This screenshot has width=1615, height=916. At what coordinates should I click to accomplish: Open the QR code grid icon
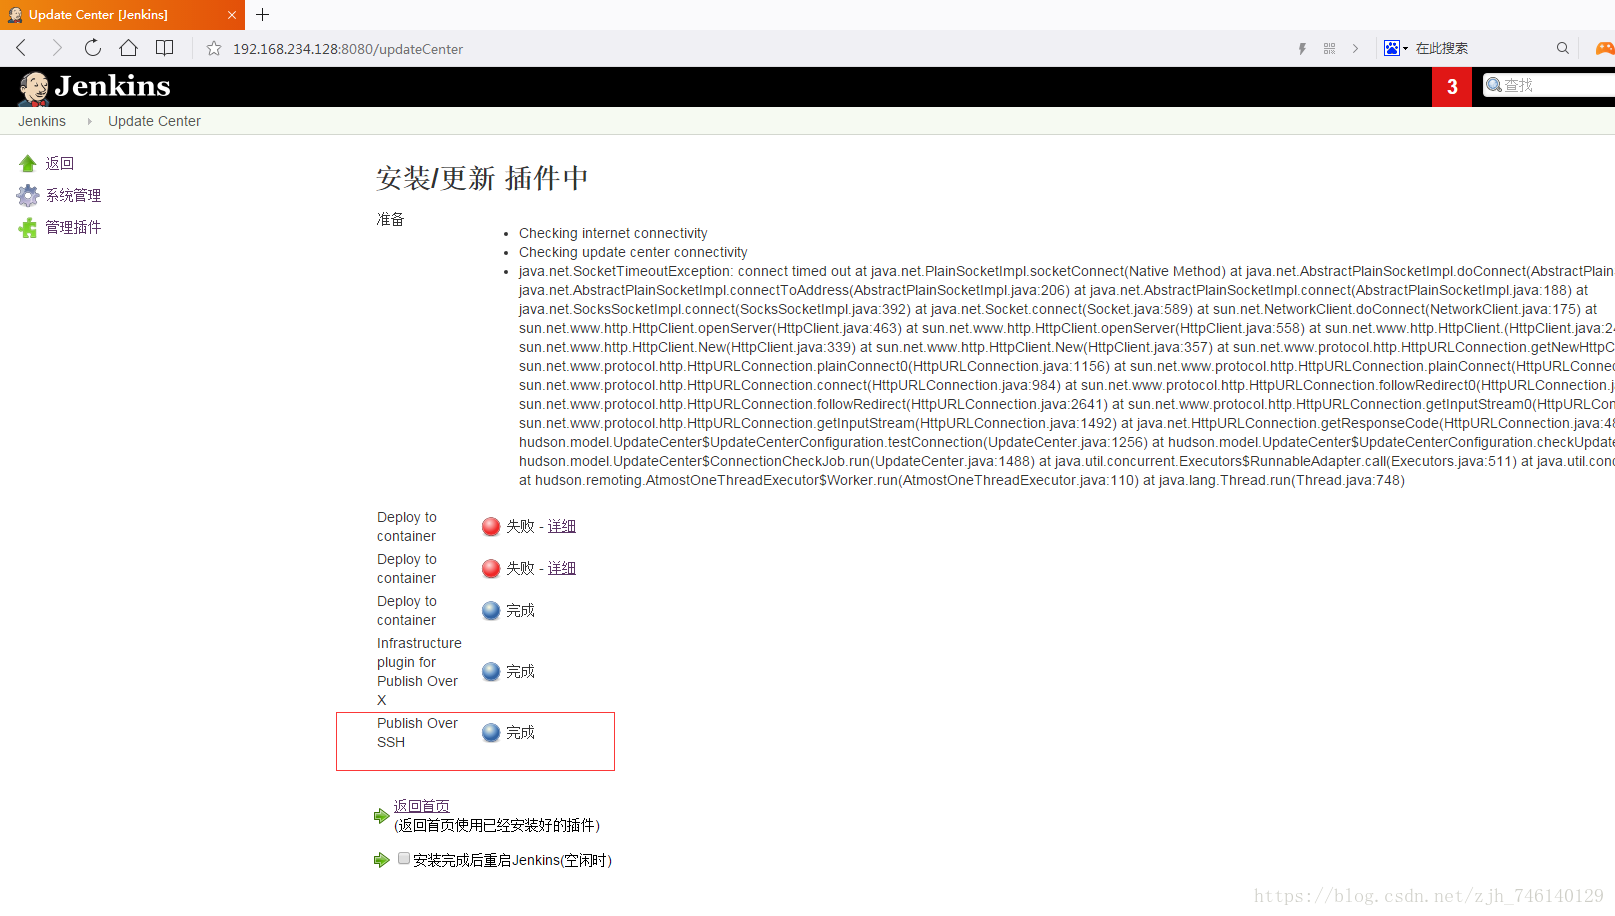pos(1329,48)
